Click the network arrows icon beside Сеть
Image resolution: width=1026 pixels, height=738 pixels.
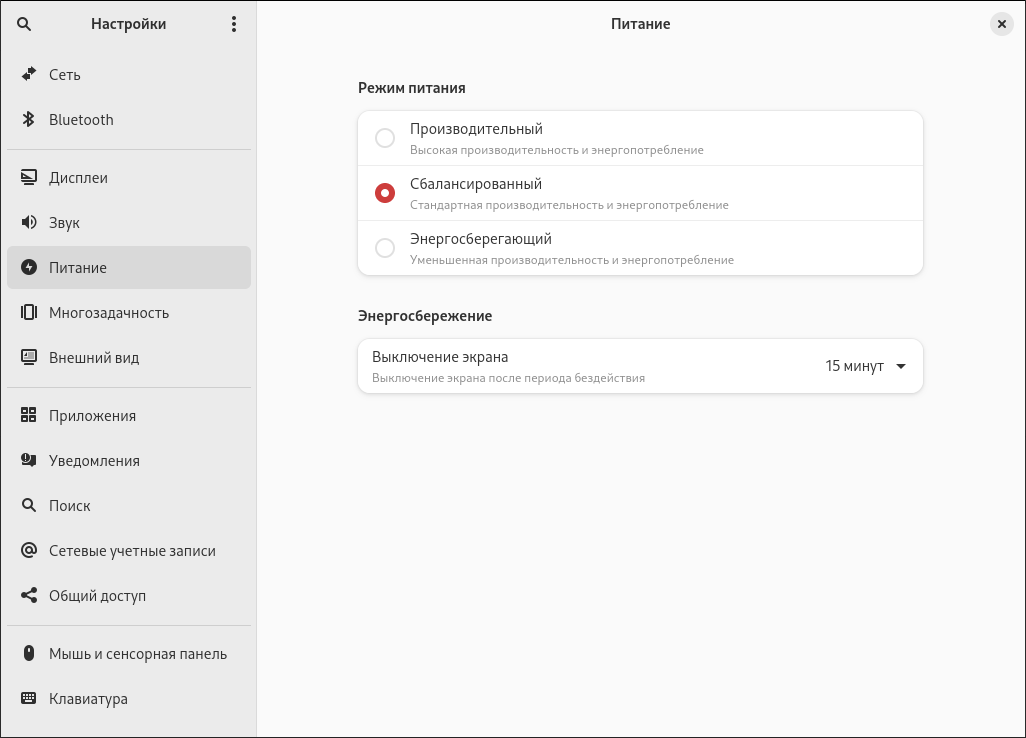[x=29, y=75]
